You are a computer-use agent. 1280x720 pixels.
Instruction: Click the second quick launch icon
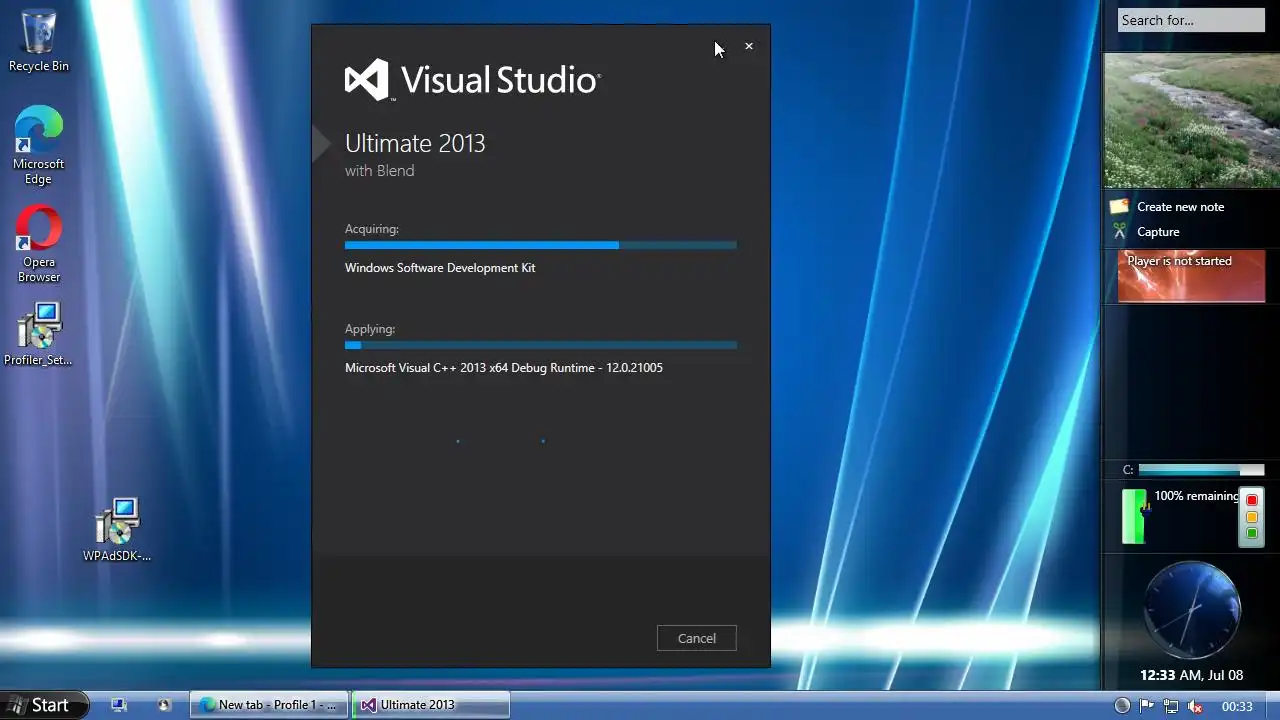(x=164, y=705)
